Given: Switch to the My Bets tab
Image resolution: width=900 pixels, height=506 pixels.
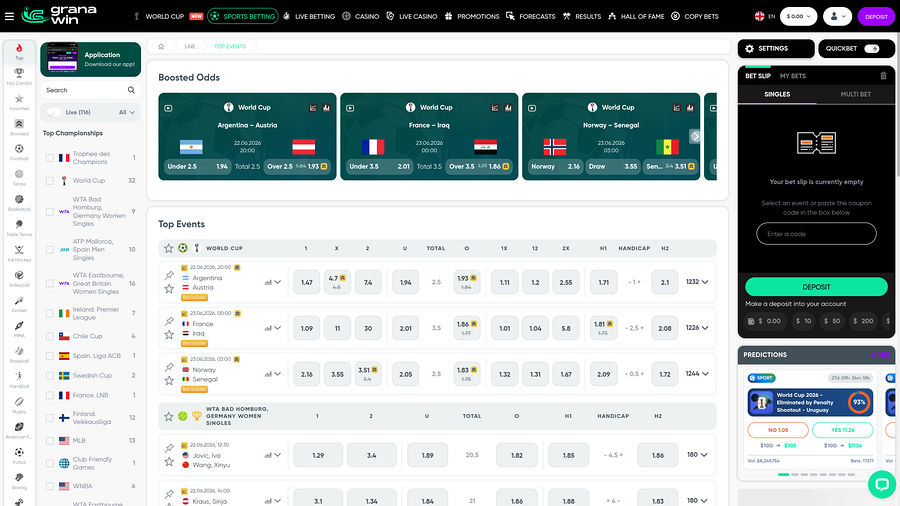Looking at the screenshot, I should [793, 76].
